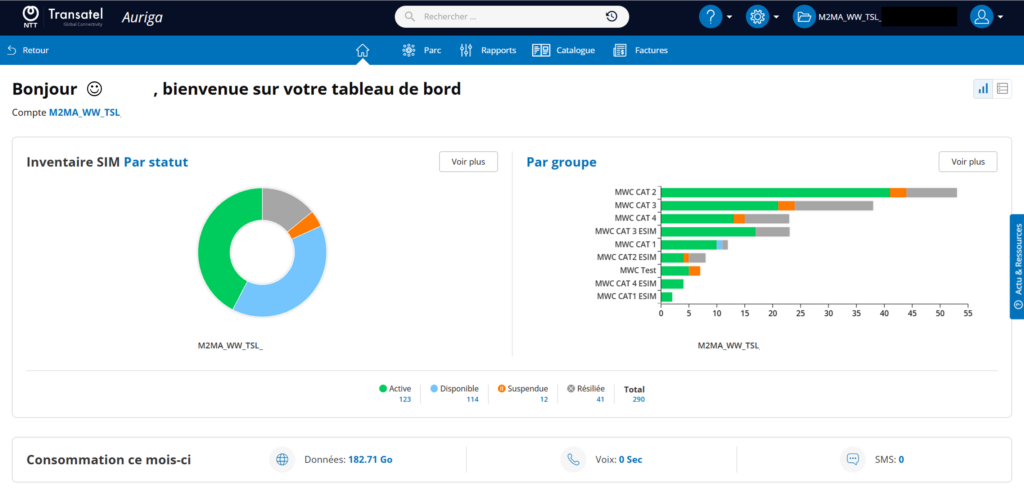Click the SMS speech bubble icon
The width and height of the screenshot is (1024, 504).
click(x=852, y=460)
